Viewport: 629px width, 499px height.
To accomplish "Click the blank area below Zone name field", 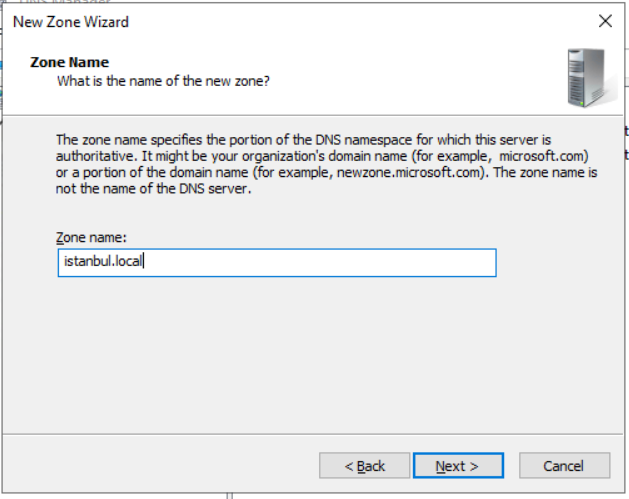I will click(x=300, y=350).
